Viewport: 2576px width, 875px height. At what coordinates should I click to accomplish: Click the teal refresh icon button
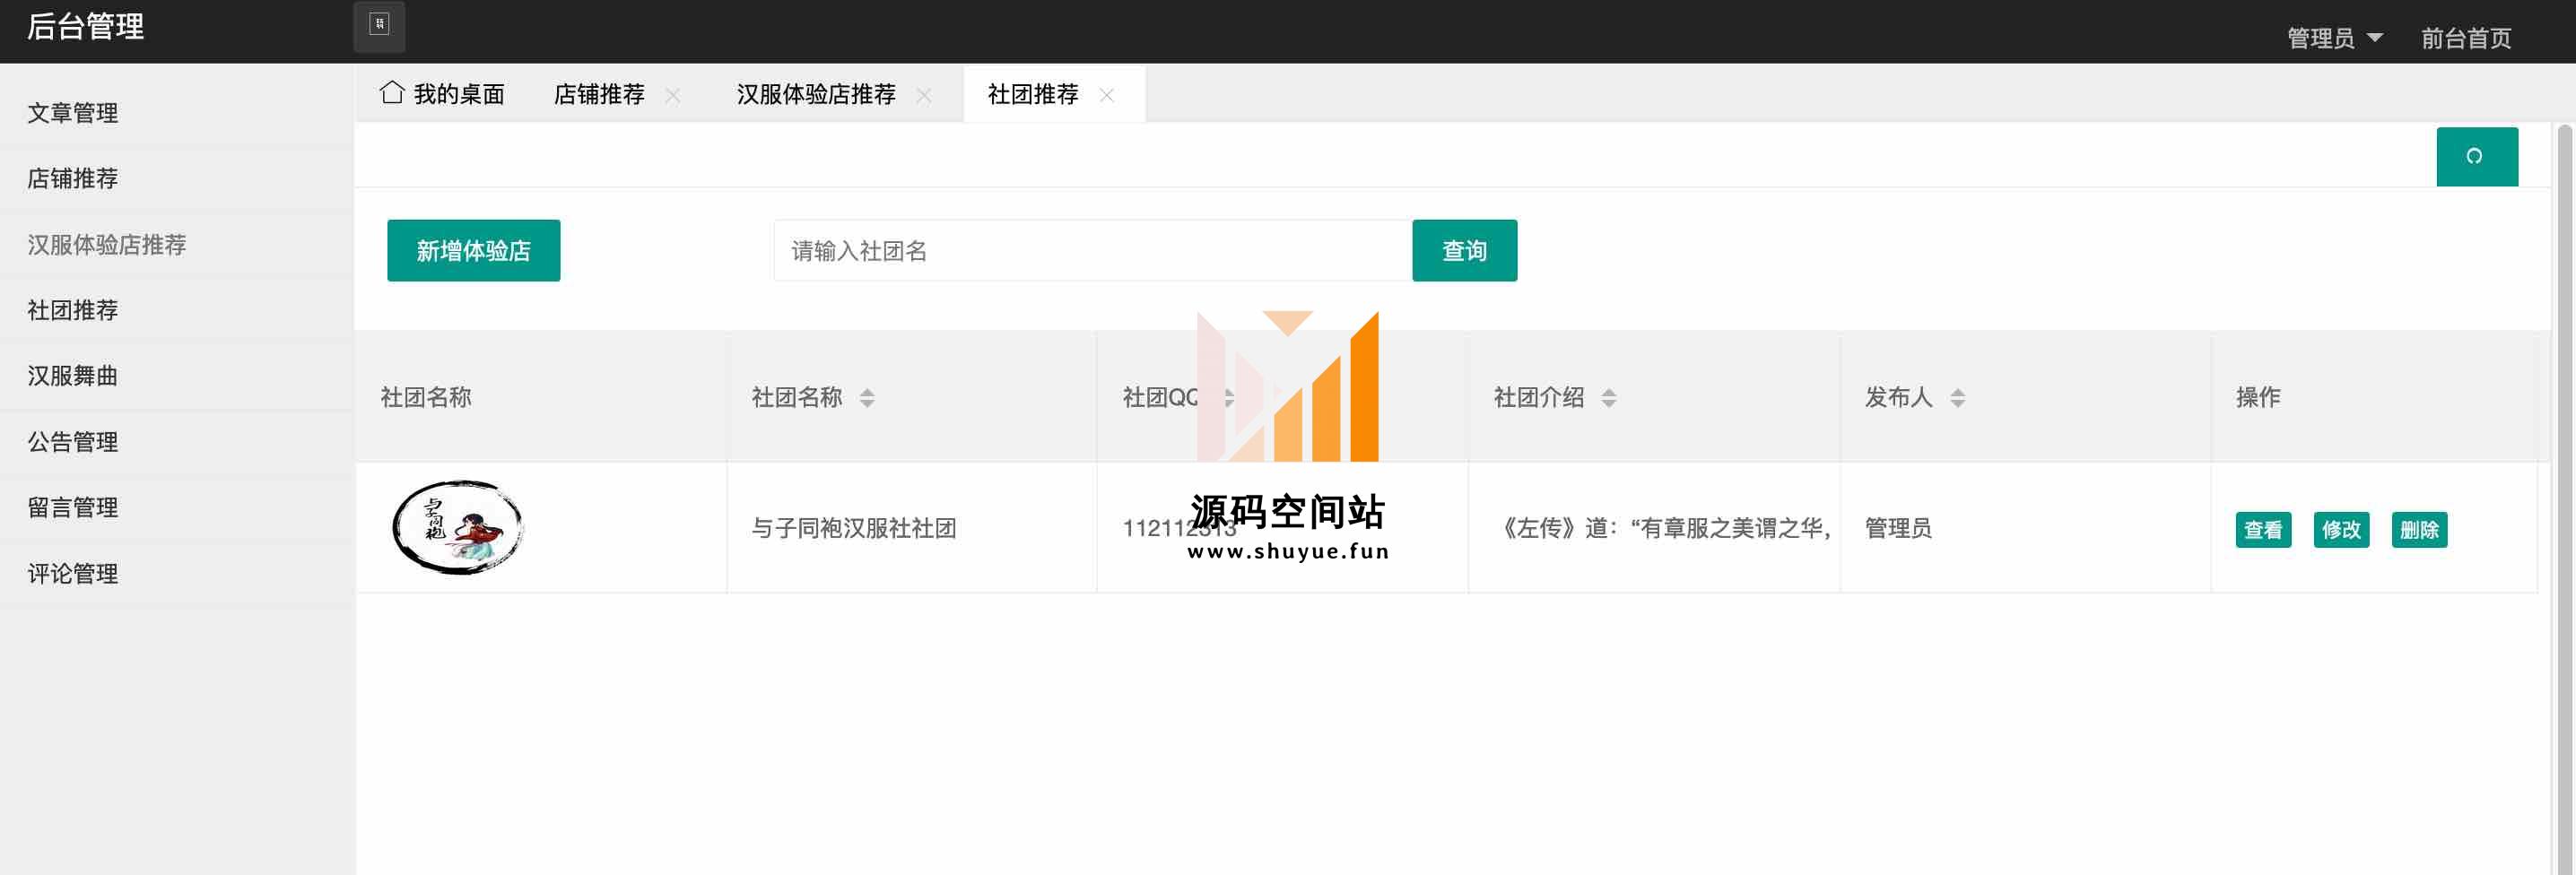coord(2475,156)
